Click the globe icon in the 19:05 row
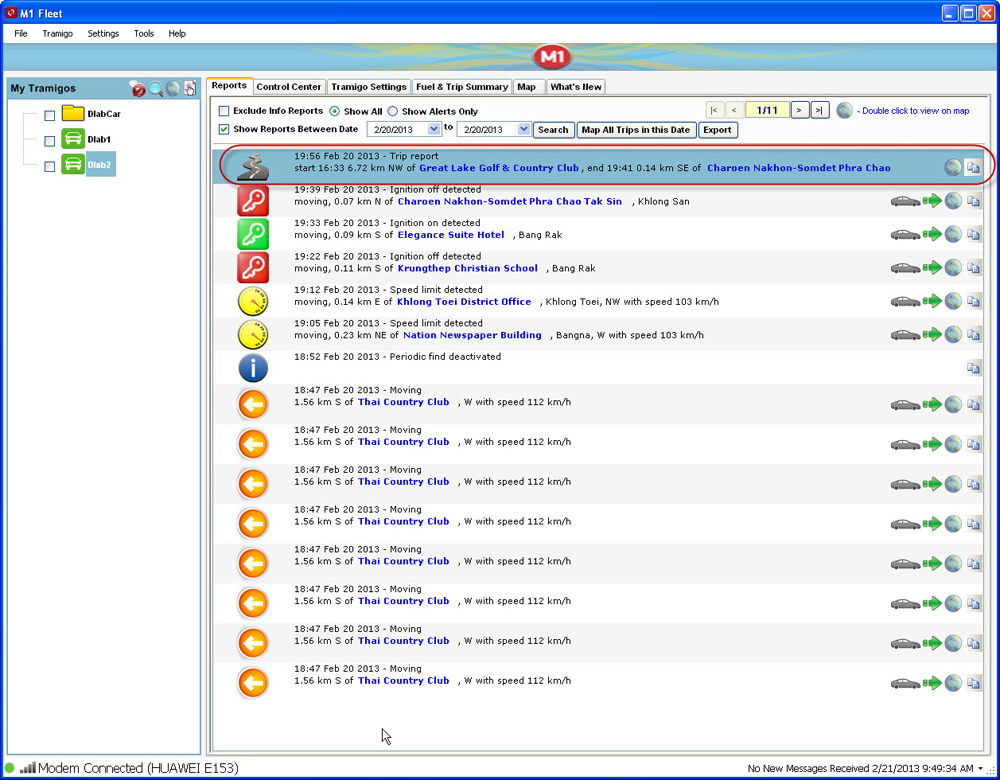This screenshot has height=780, width=1000. (x=953, y=335)
